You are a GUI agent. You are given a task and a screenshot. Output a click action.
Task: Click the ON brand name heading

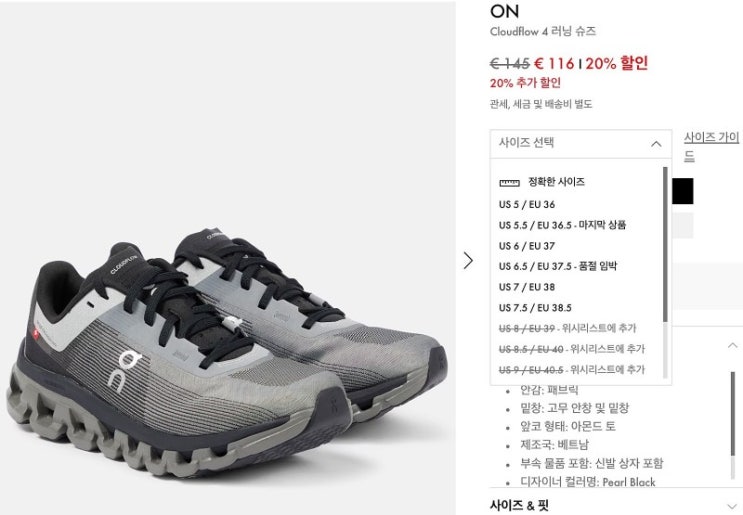click(505, 11)
